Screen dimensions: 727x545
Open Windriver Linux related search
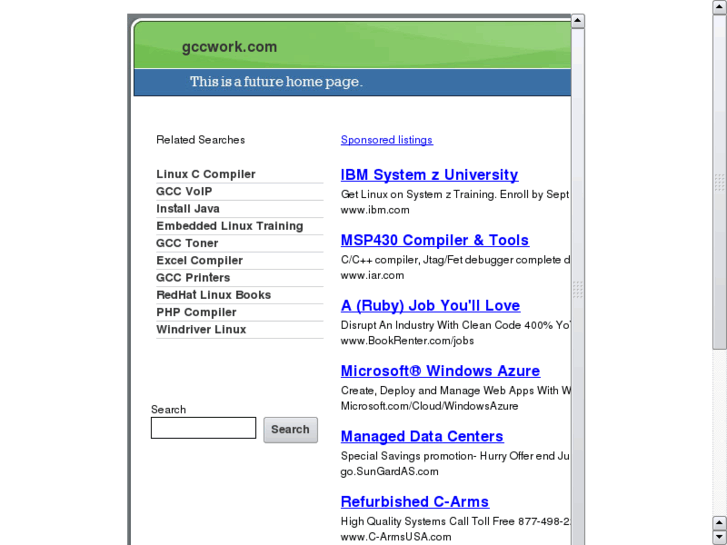(201, 329)
